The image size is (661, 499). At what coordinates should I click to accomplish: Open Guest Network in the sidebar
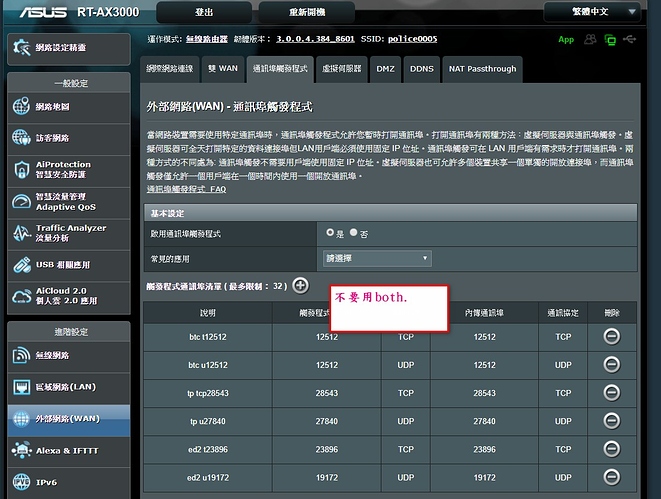pyautogui.click(x=69, y=138)
